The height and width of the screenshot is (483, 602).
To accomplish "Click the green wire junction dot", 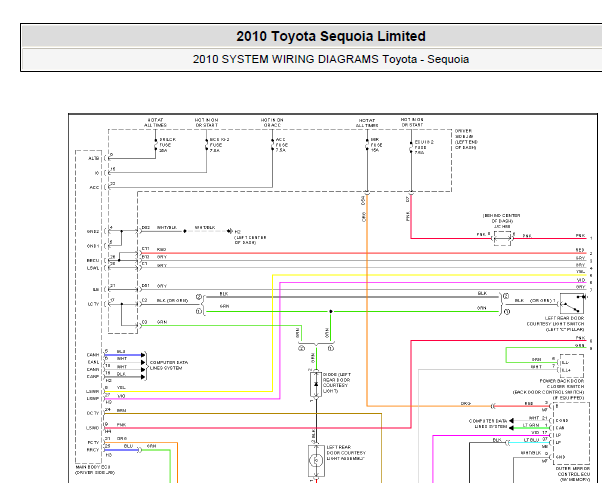I will [x=331, y=311].
